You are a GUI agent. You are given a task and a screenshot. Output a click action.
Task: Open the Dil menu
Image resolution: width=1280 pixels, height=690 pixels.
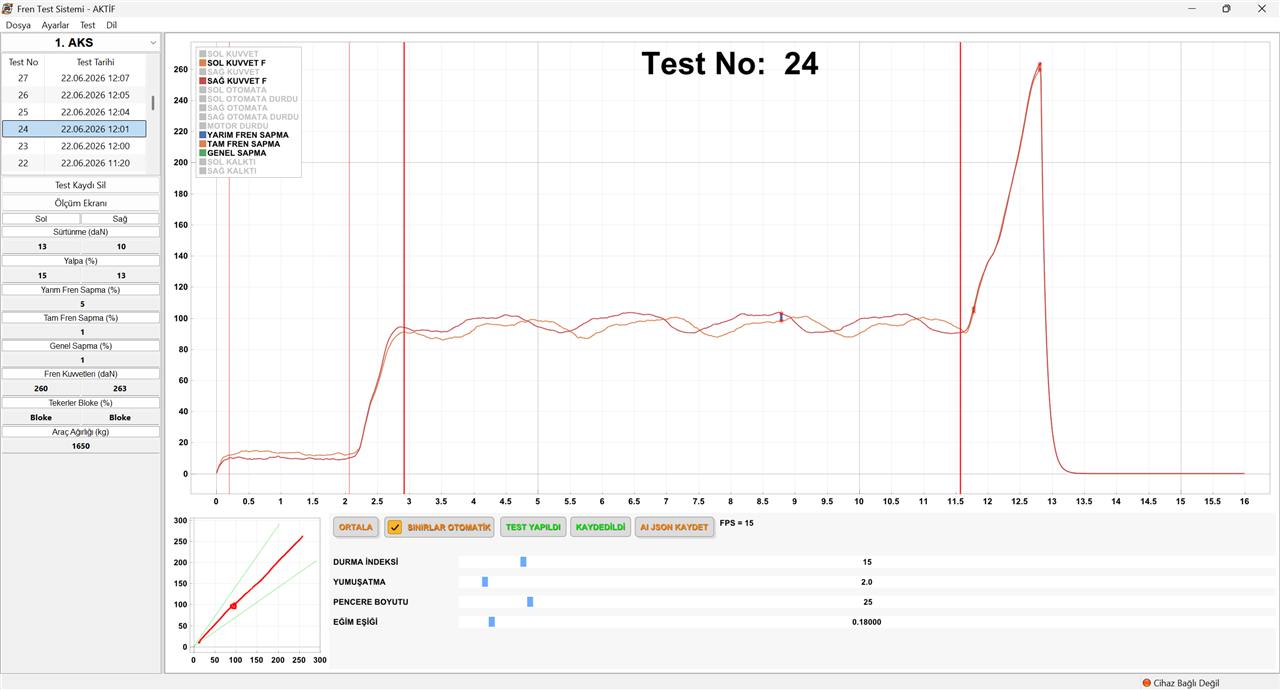(112, 25)
